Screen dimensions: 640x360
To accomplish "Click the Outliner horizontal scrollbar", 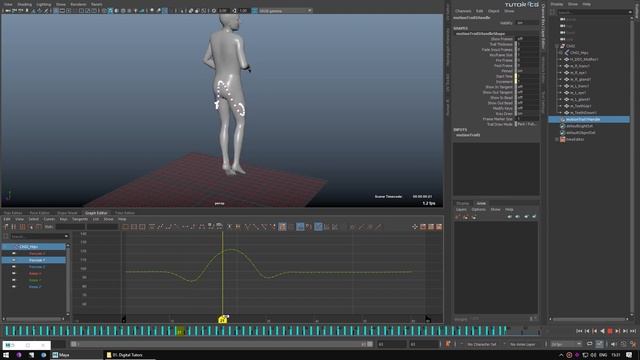I will pyautogui.click(x=589, y=319).
